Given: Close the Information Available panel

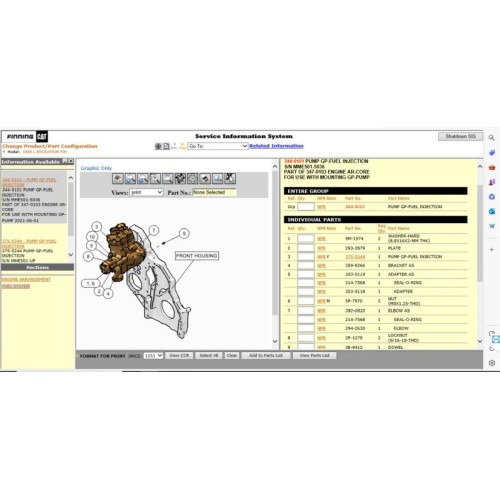Looking at the screenshot, I should tap(71, 161).
